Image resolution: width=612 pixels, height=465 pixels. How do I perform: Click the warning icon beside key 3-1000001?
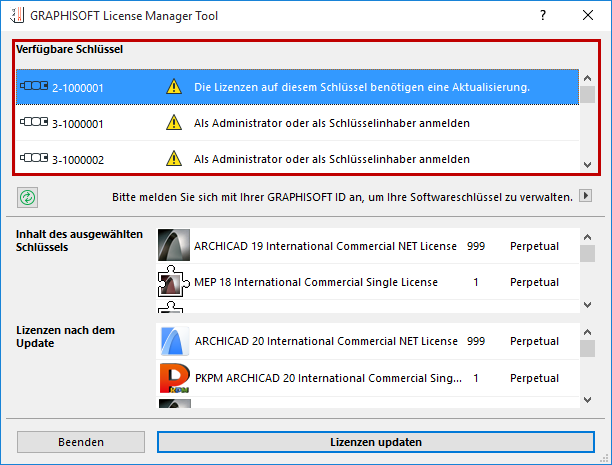point(174,123)
